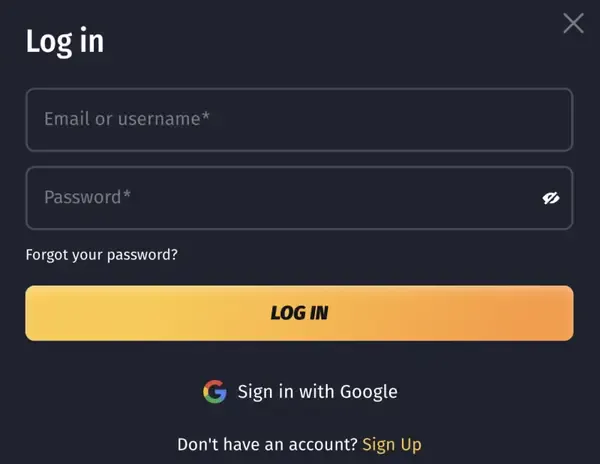Start password recovery via Forgot your password

coord(102,254)
